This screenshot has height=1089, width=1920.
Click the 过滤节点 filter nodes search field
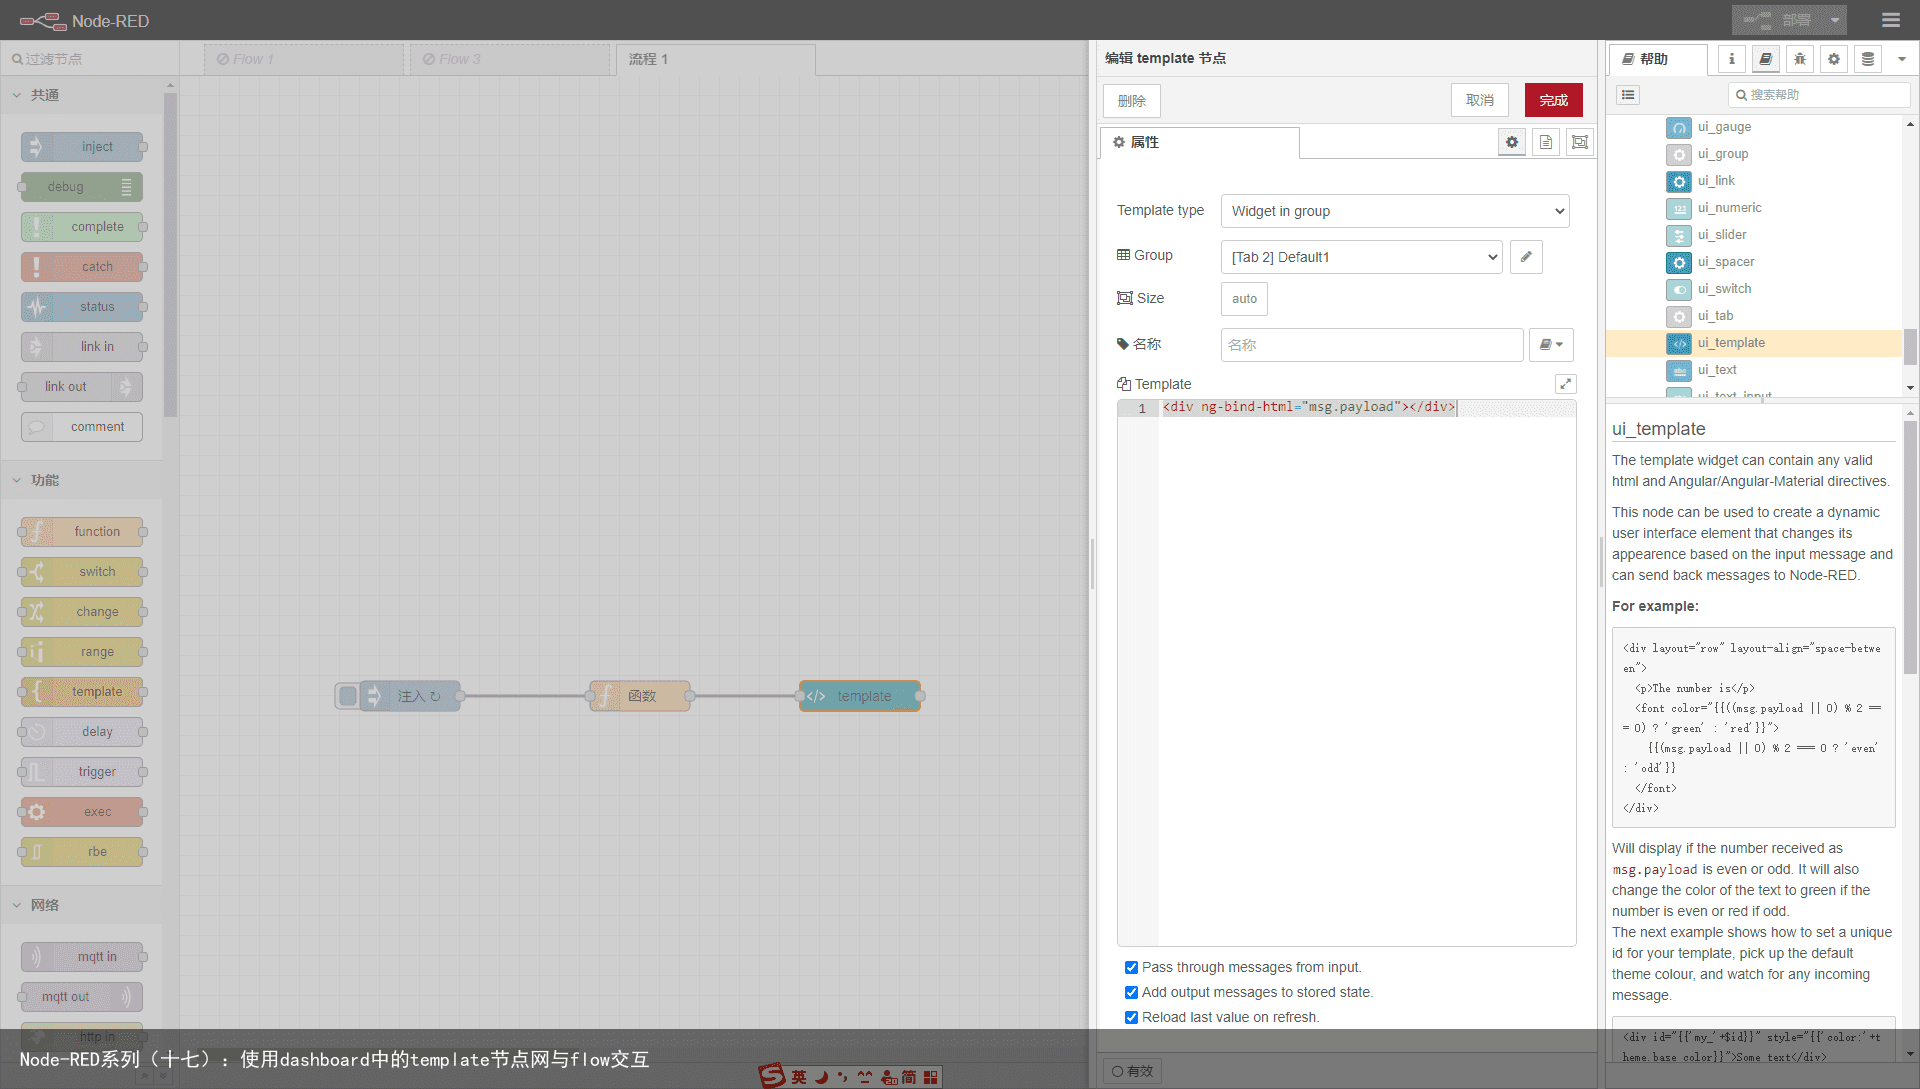(x=90, y=59)
